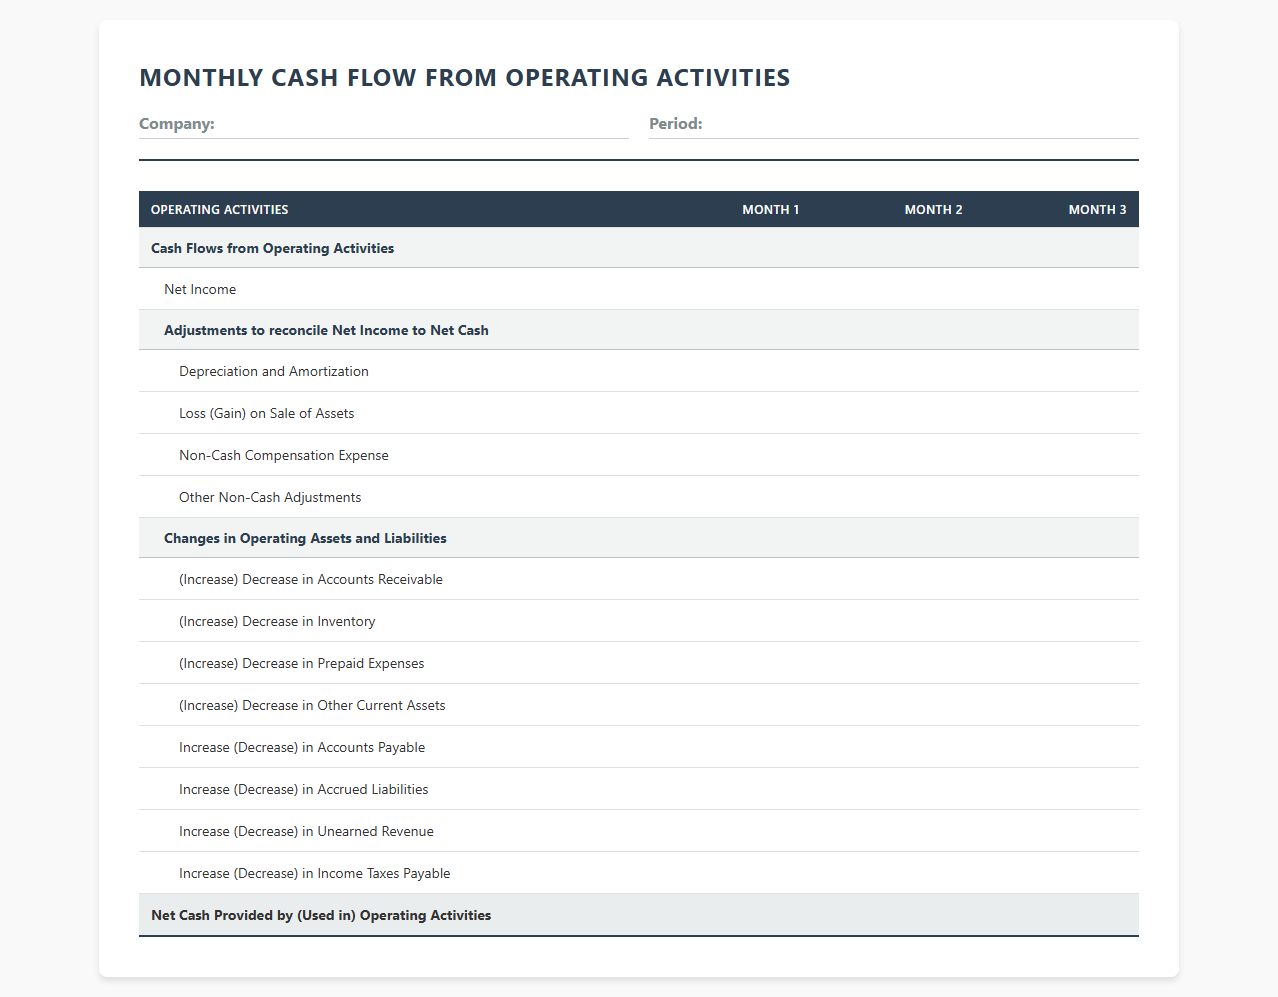This screenshot has height=997, width=1278.
Task: Select Decrease in Accounts Receivable row
Action: [x=639, y=579]
